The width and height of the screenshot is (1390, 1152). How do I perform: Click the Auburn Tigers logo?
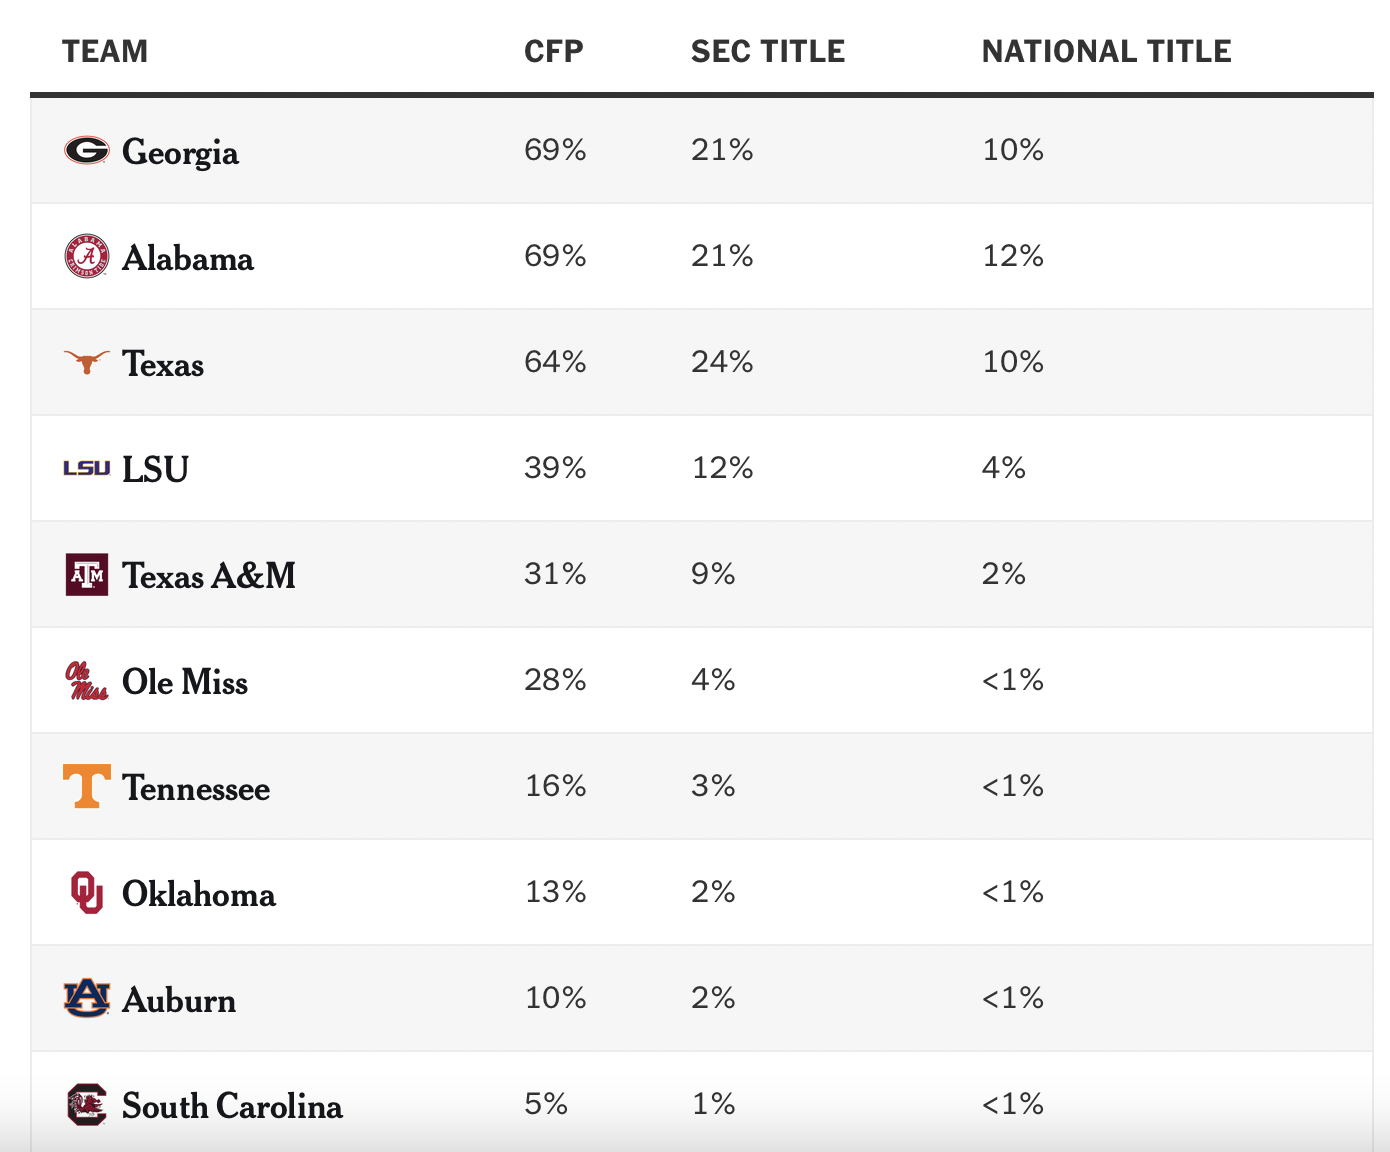coord(87,999)
